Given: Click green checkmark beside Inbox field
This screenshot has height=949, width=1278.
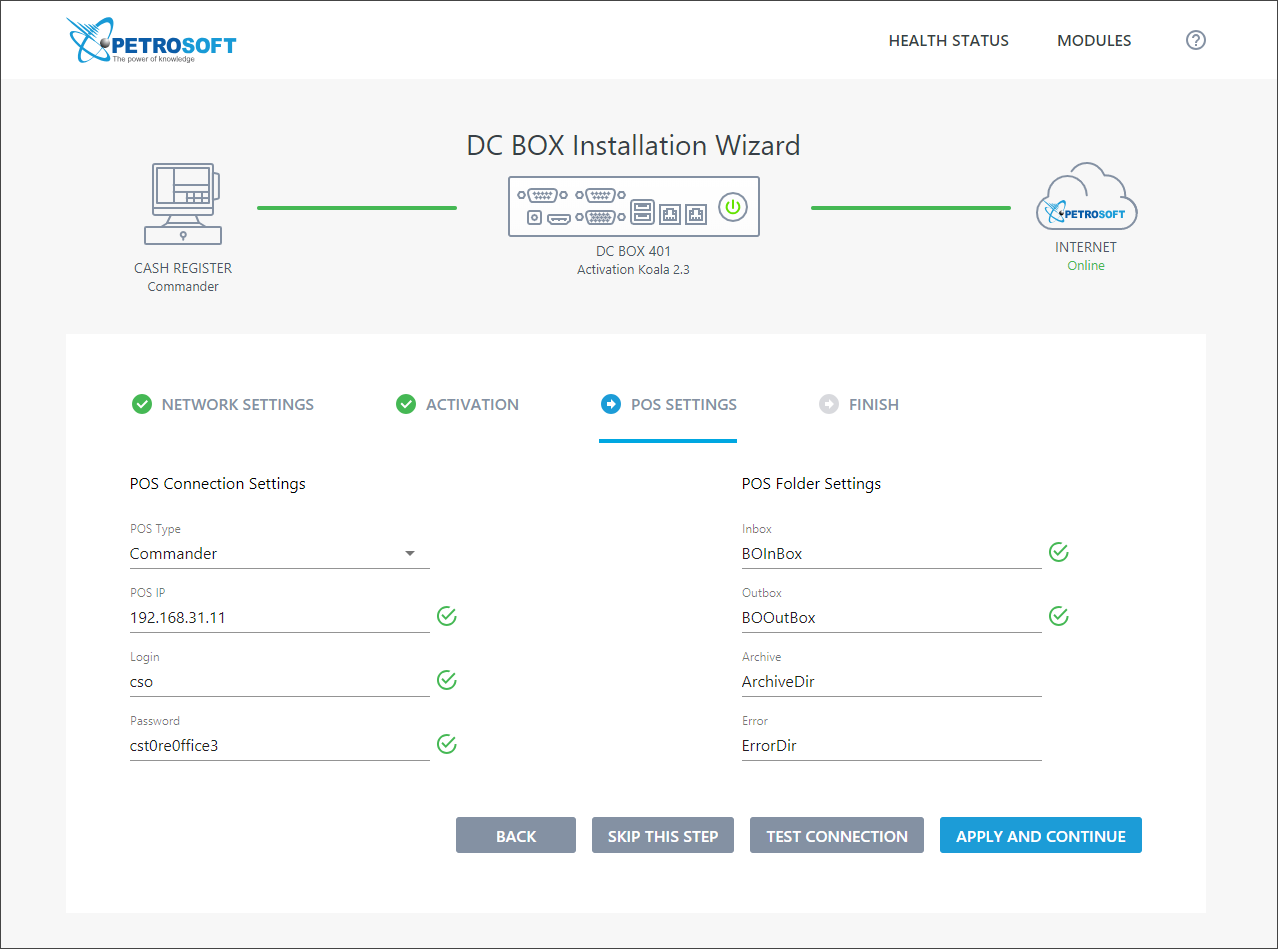Looking at the screenshot, I should 1059,552.
